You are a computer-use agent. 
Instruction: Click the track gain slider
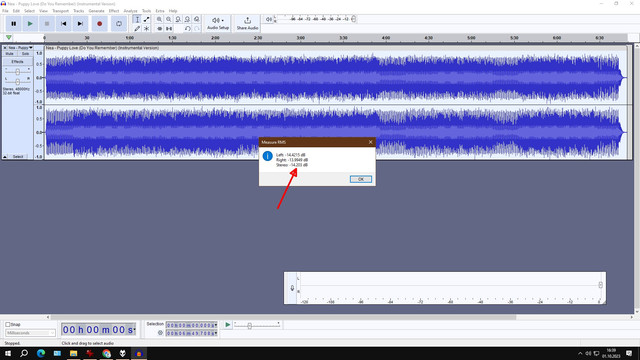18,72
